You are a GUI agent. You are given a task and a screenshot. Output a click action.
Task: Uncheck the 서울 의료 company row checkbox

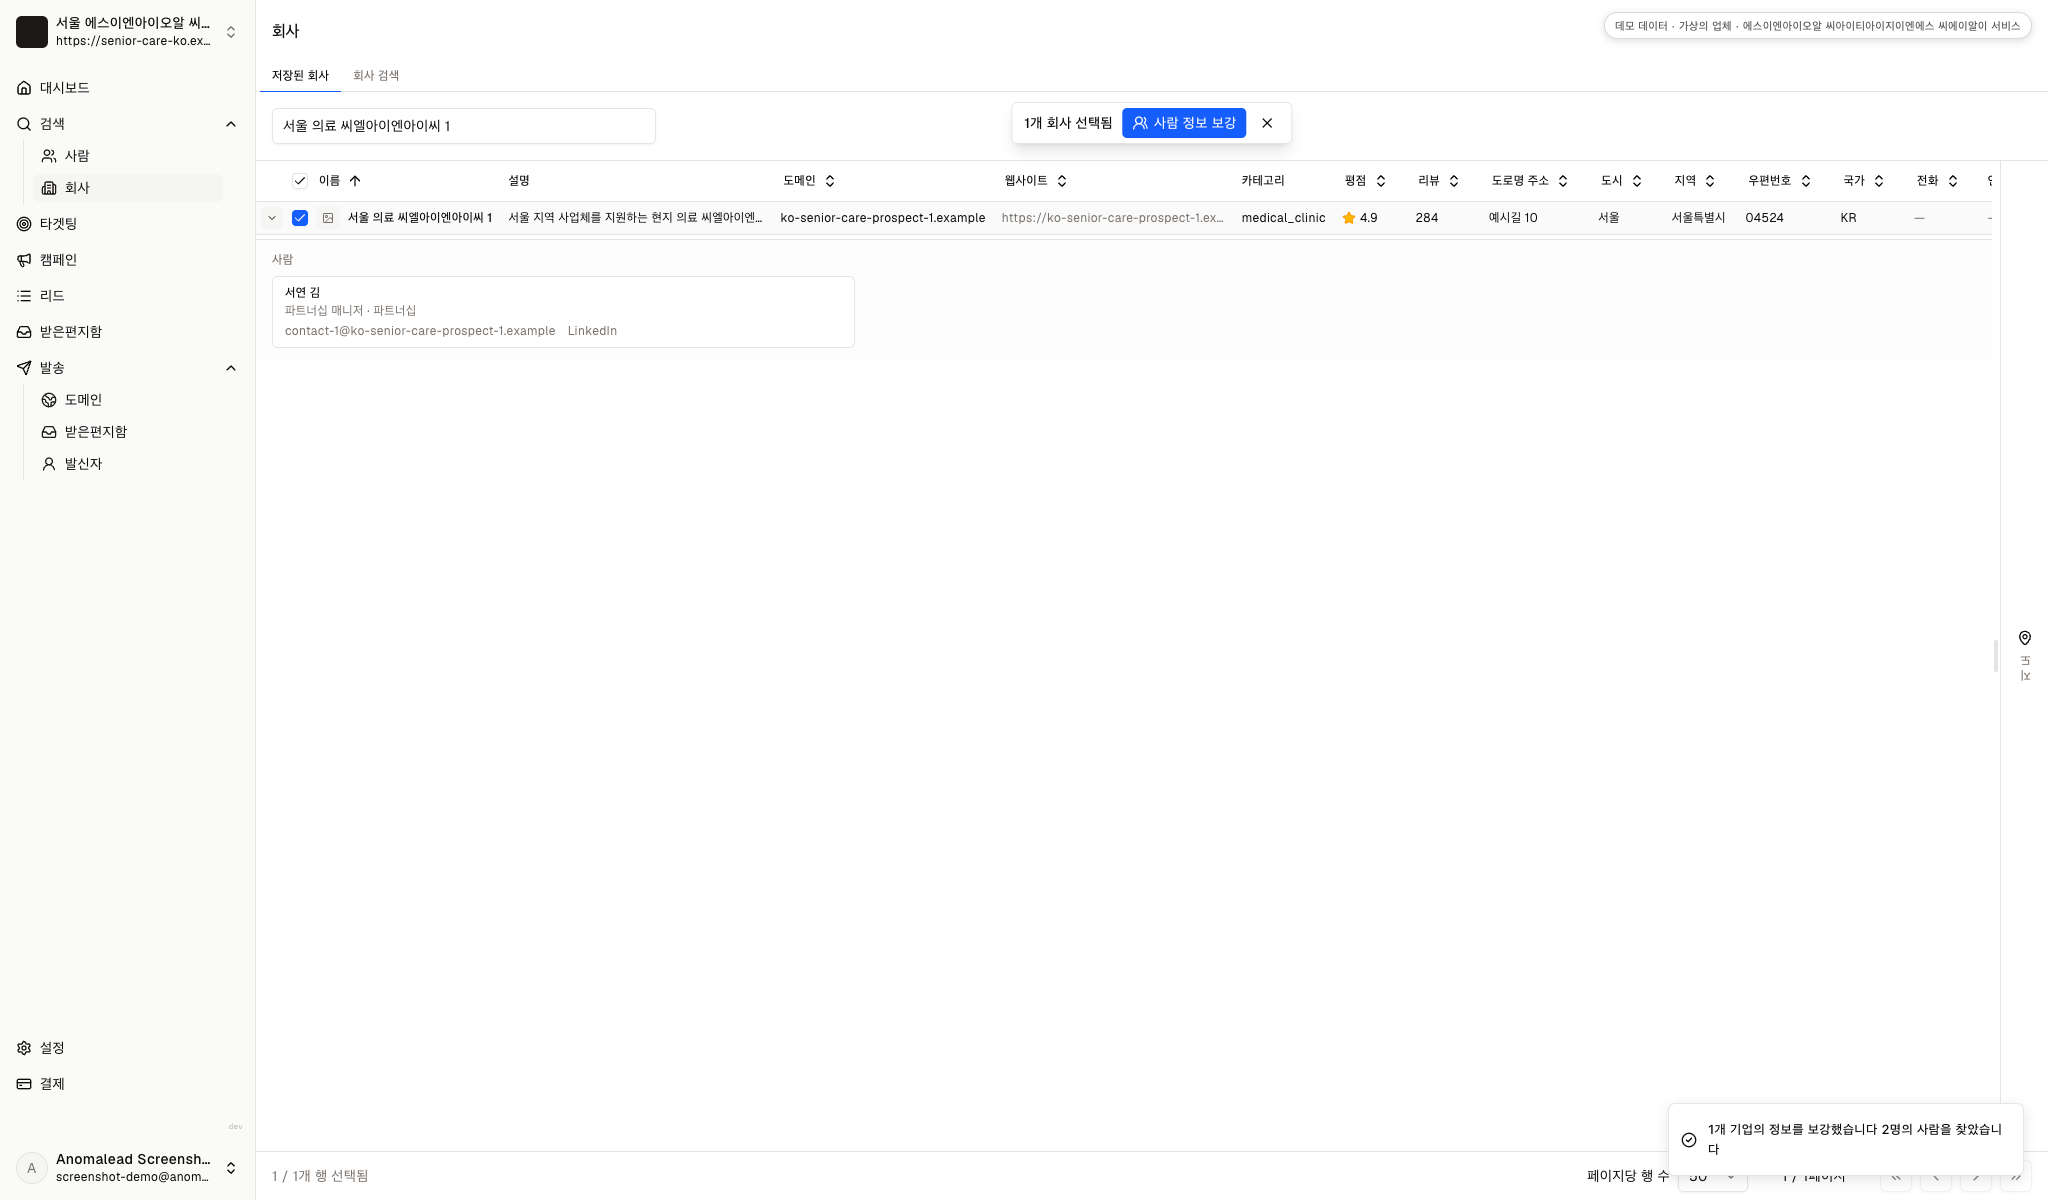(x=300, y=218)
